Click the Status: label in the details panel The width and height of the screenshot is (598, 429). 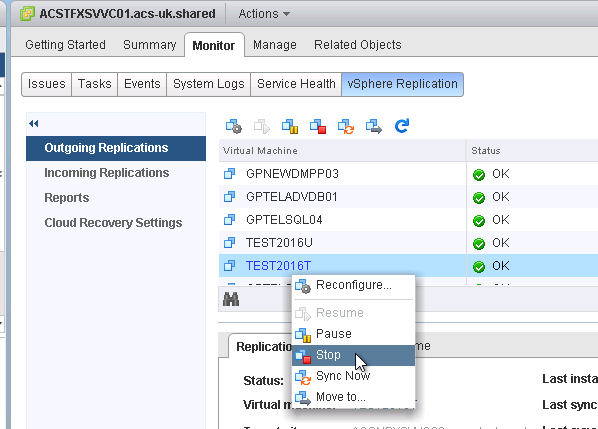[264, 381]
